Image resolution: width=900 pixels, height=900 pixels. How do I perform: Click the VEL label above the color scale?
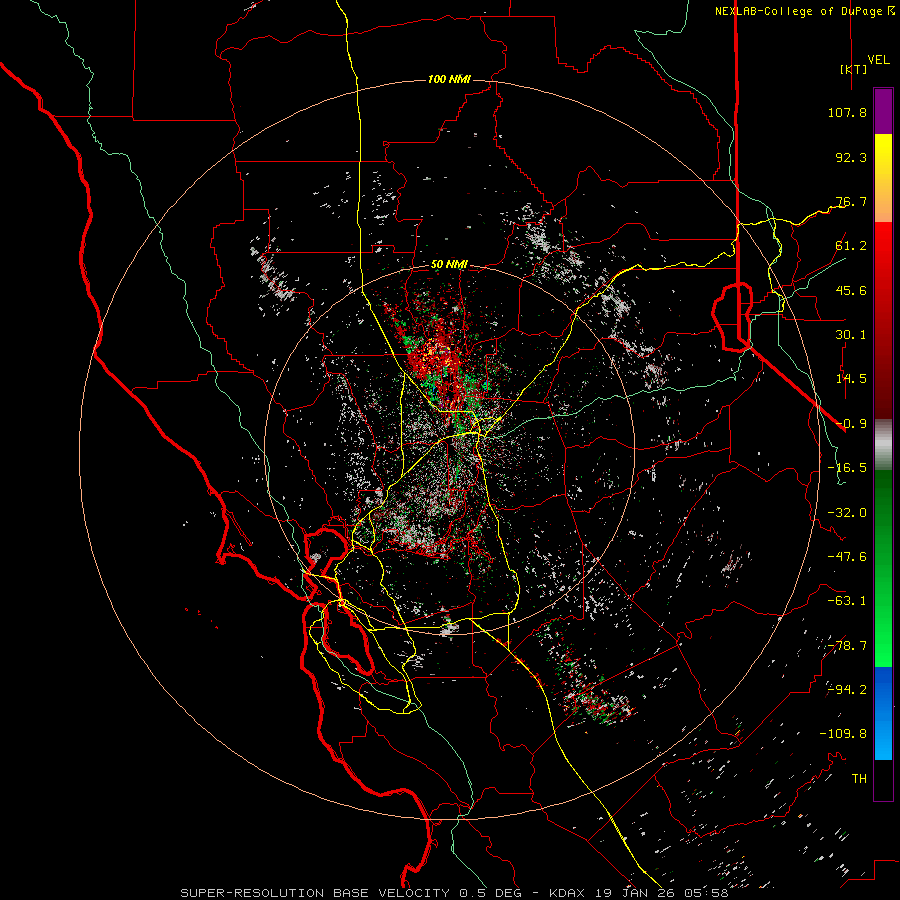[x=878, y=60]
